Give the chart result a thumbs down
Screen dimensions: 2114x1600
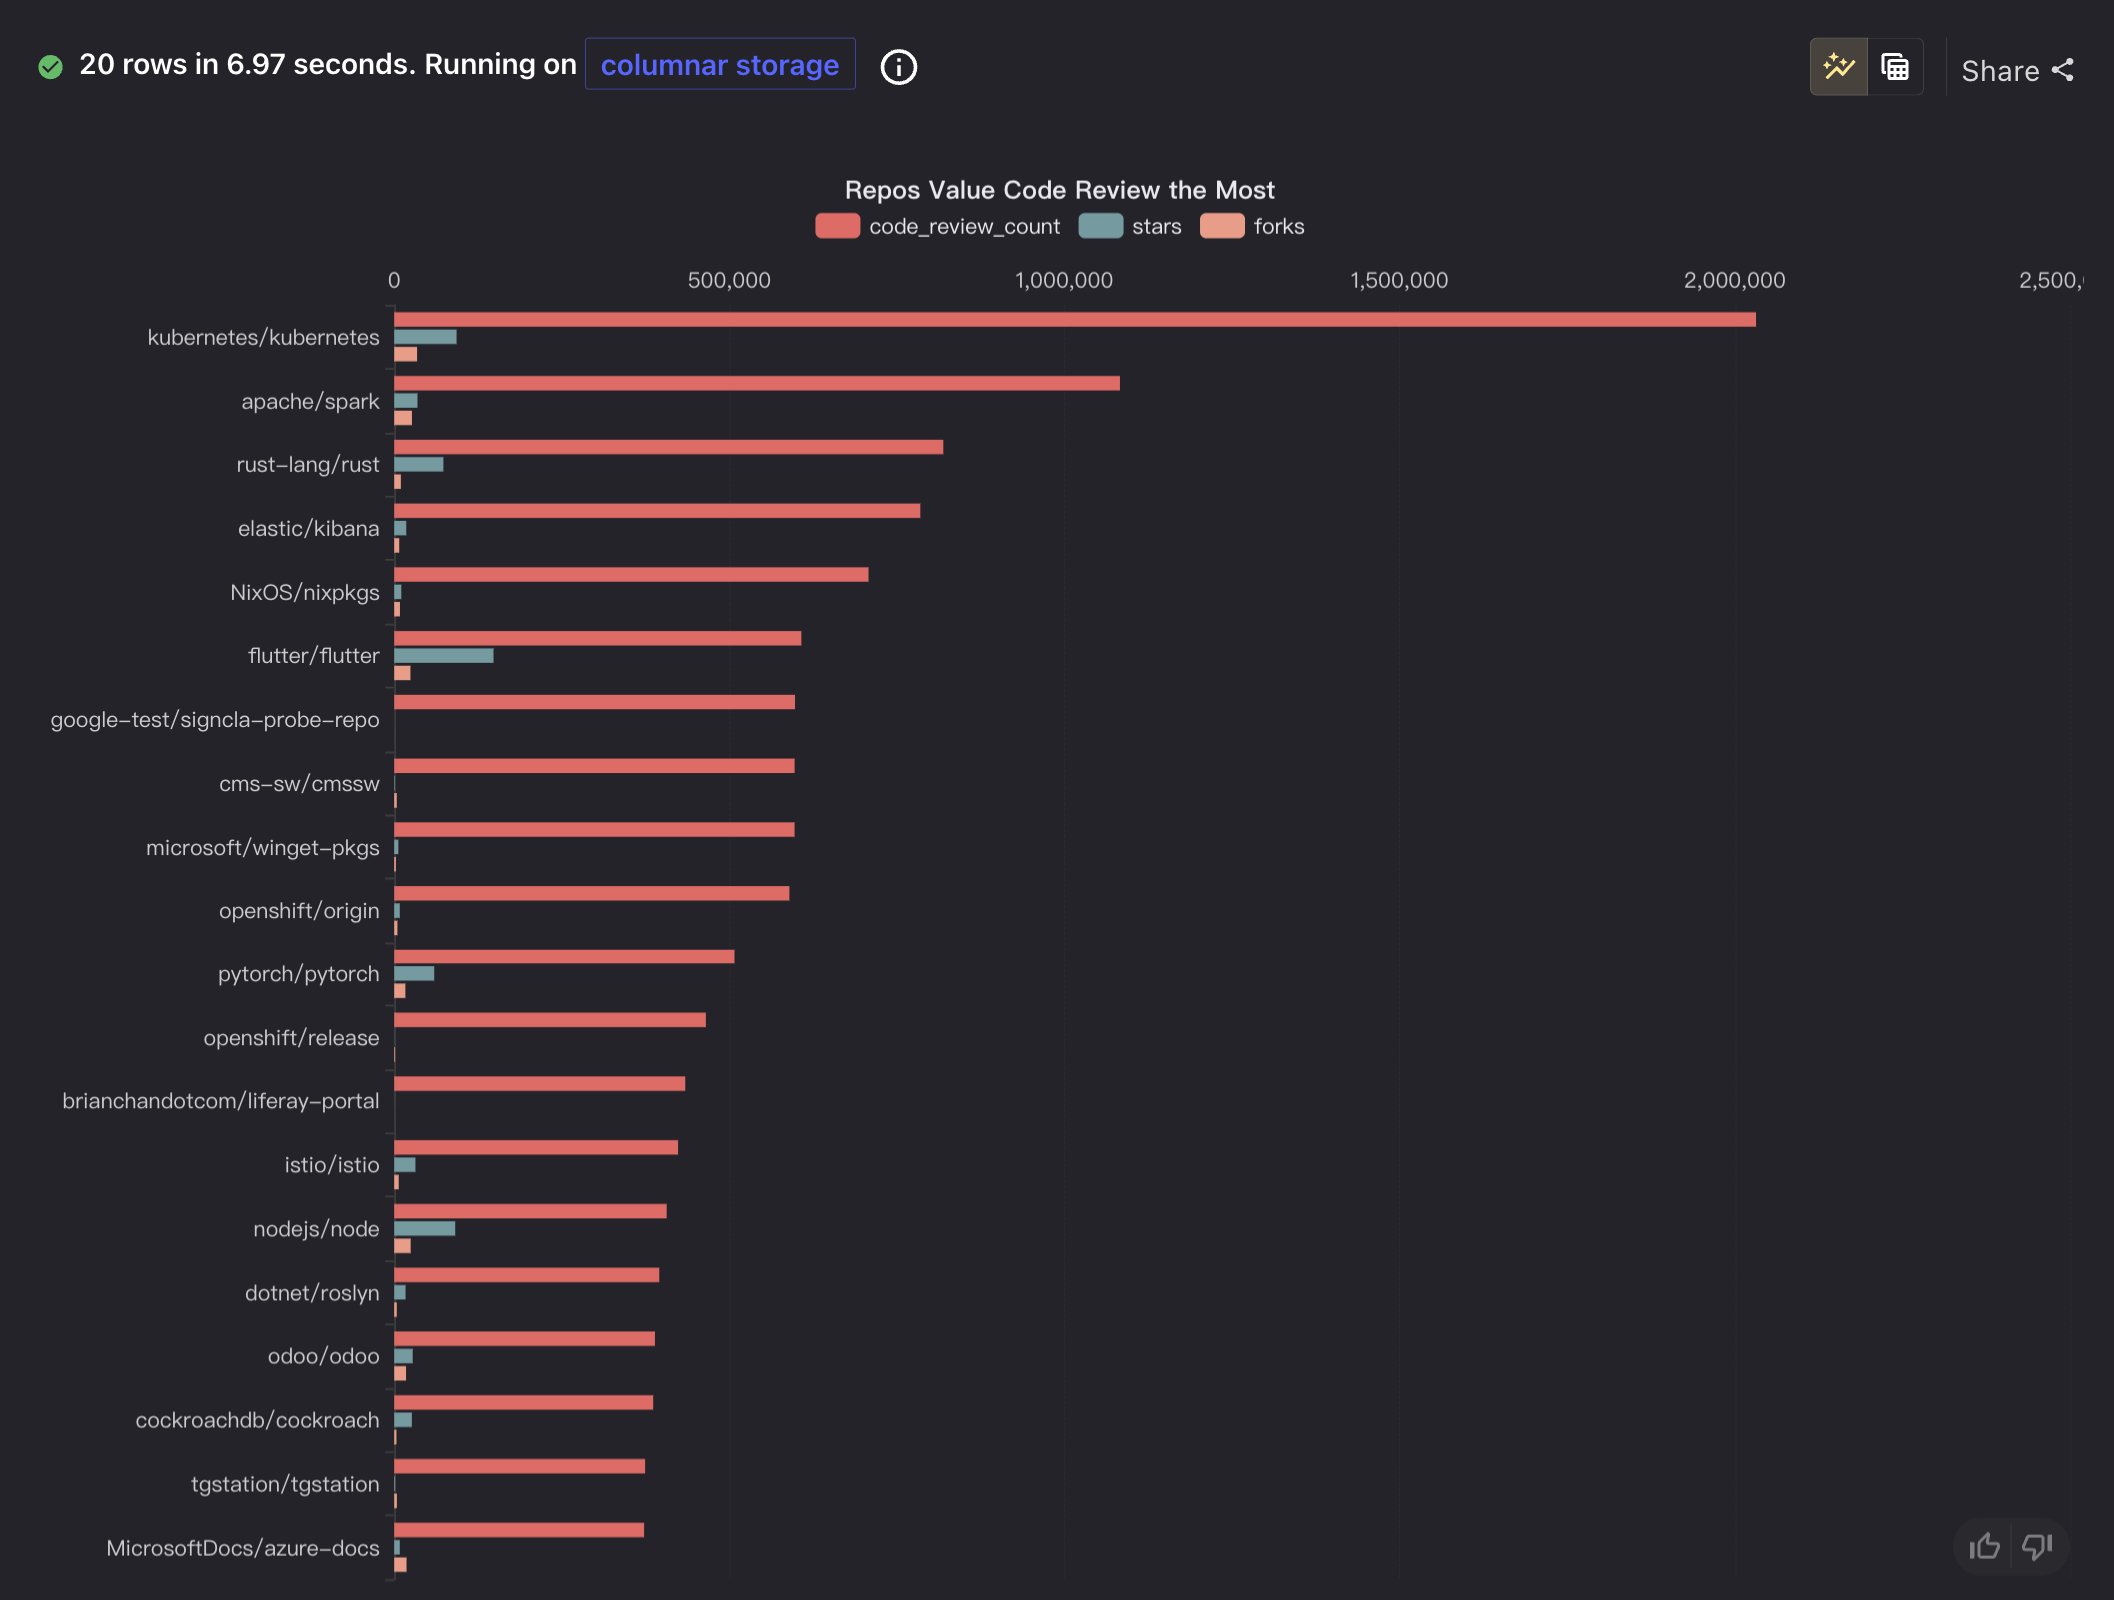coord(2037,1546)
